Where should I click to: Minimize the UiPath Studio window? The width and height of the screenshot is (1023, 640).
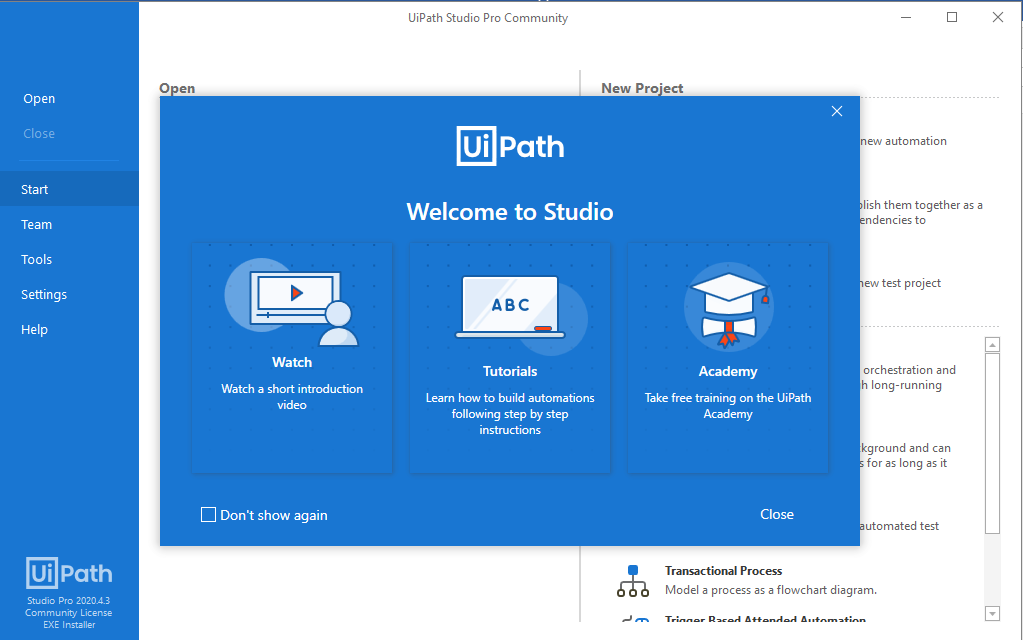tap(906, 18)
